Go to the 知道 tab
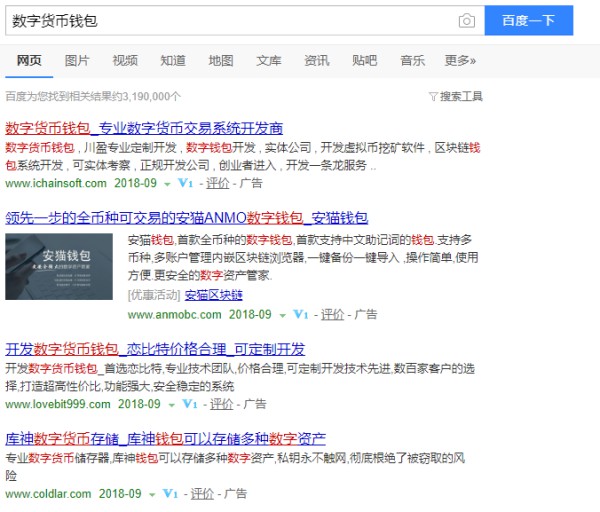 (173, 60)
